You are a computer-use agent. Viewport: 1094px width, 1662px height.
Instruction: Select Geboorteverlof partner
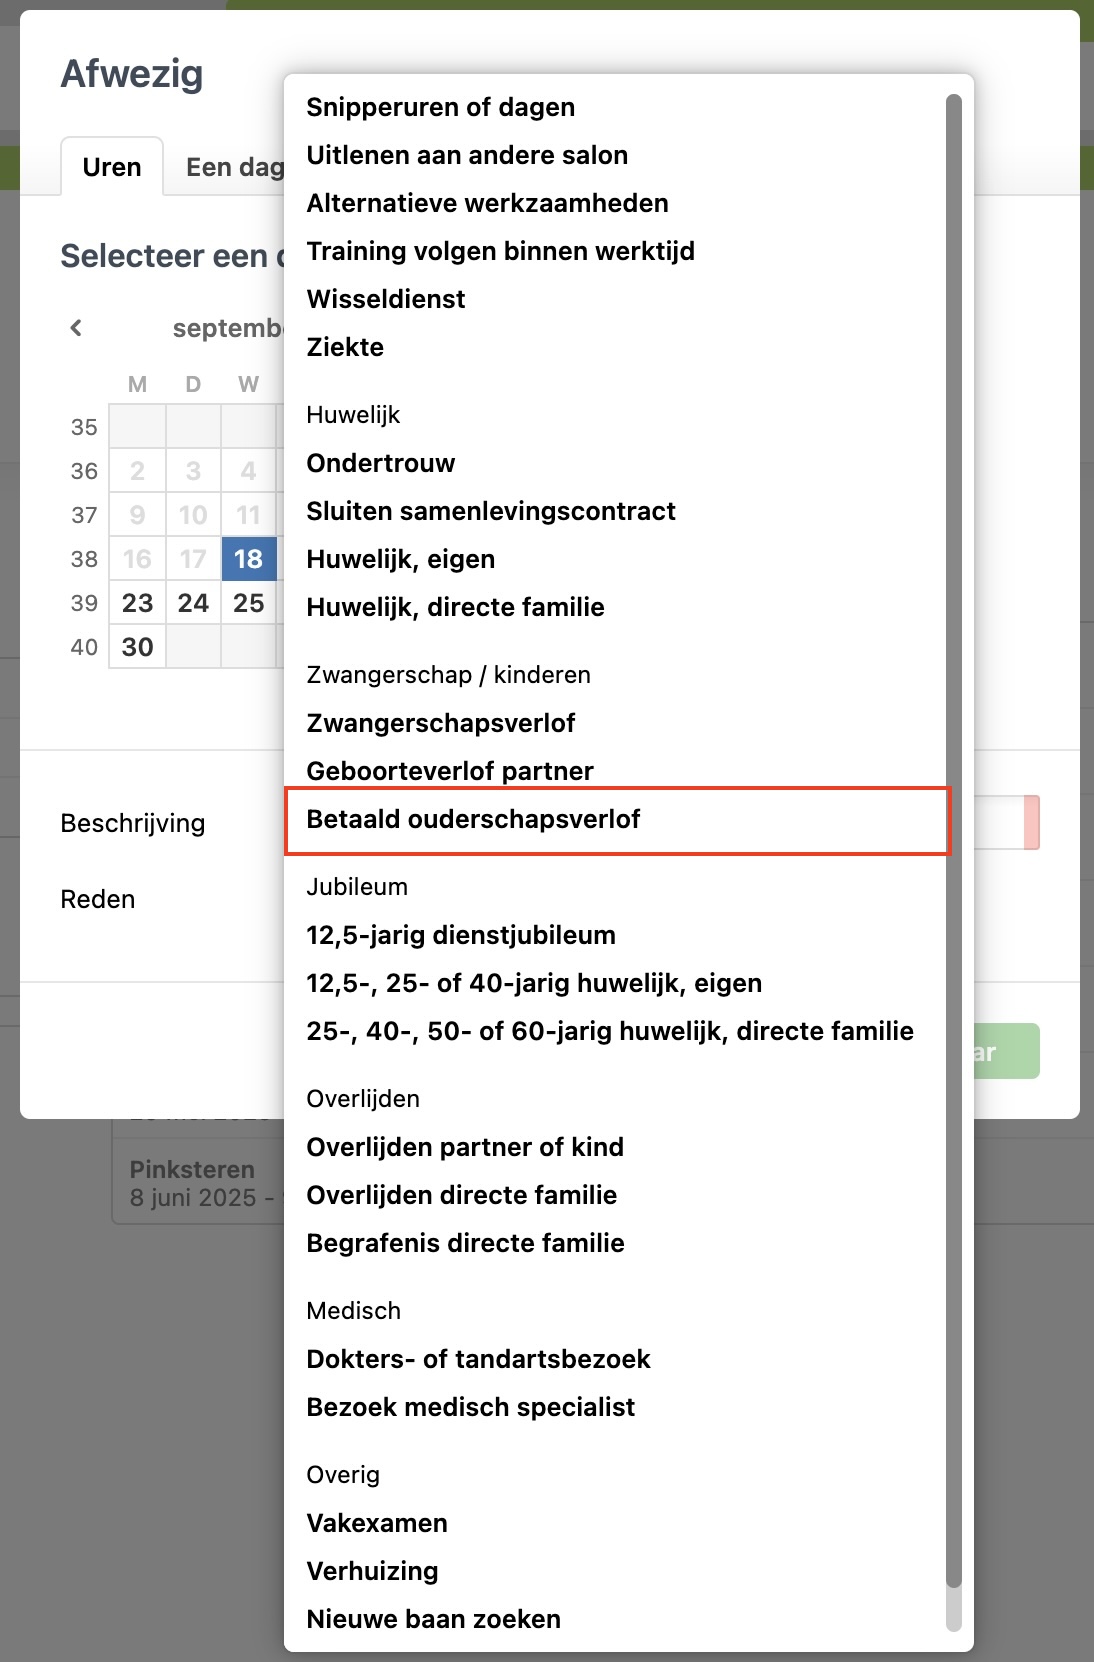449,772
